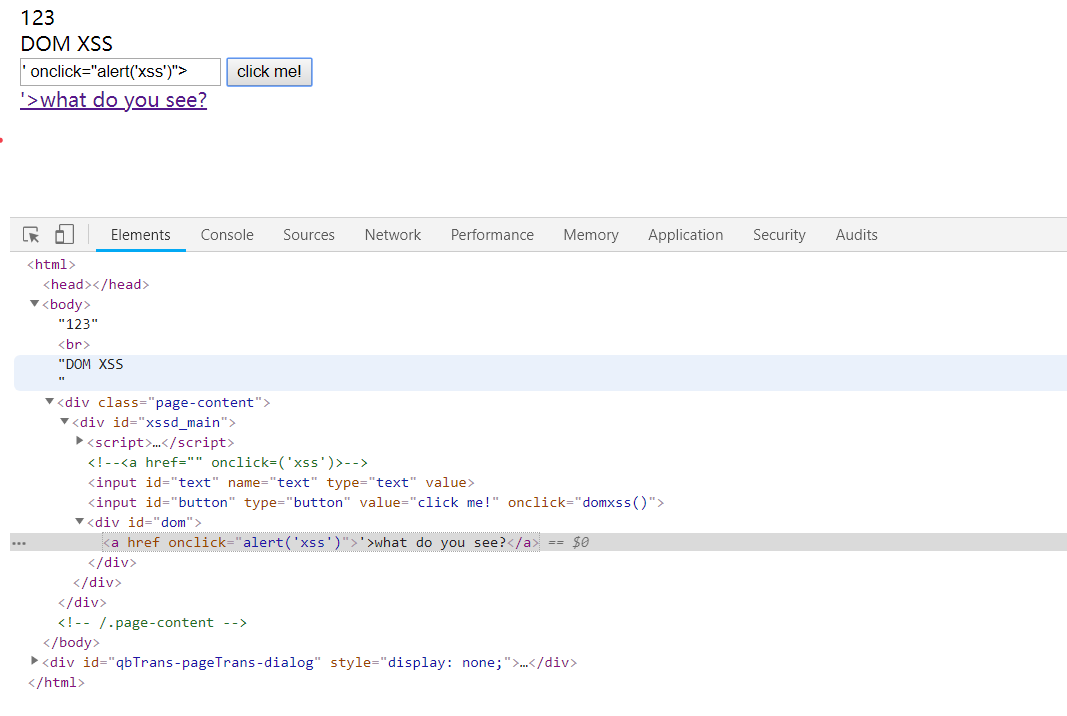The height and width of the screenshot is (716, 1067).
Task: Select the "DOM XSS text node row
Action: click(x=540, y=372)
